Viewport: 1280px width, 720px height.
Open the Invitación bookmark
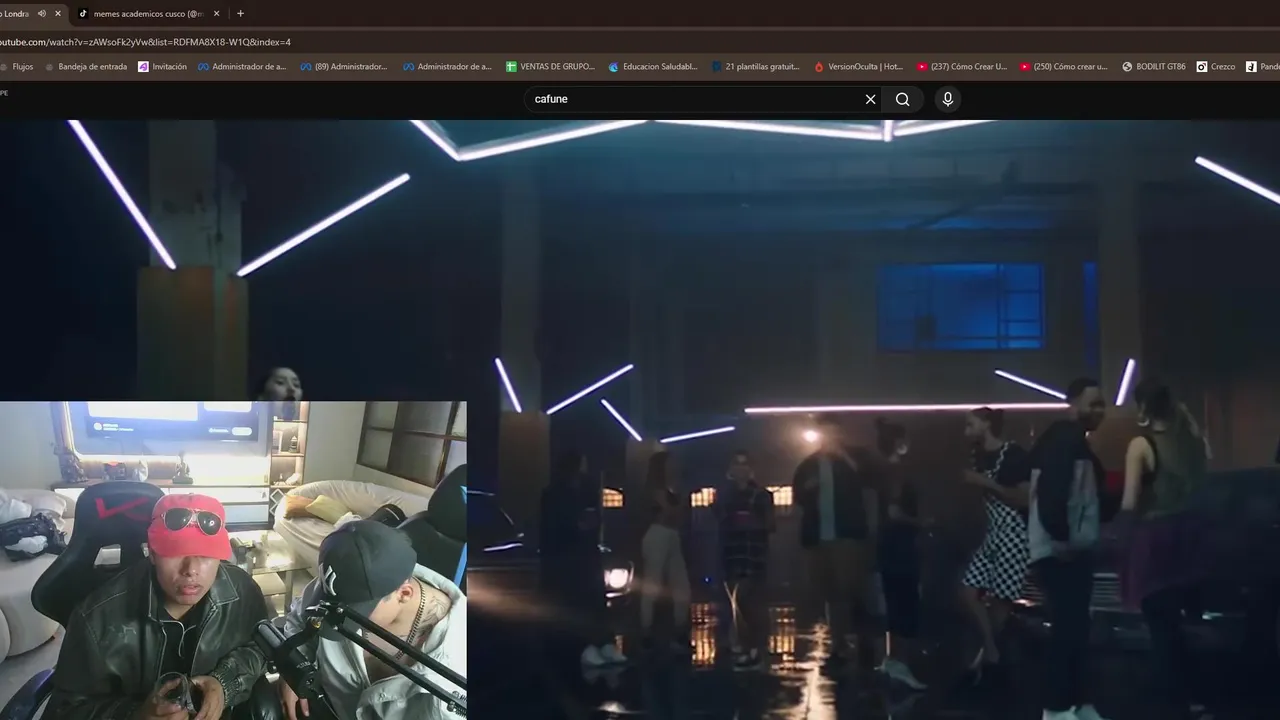coord(162,67)
